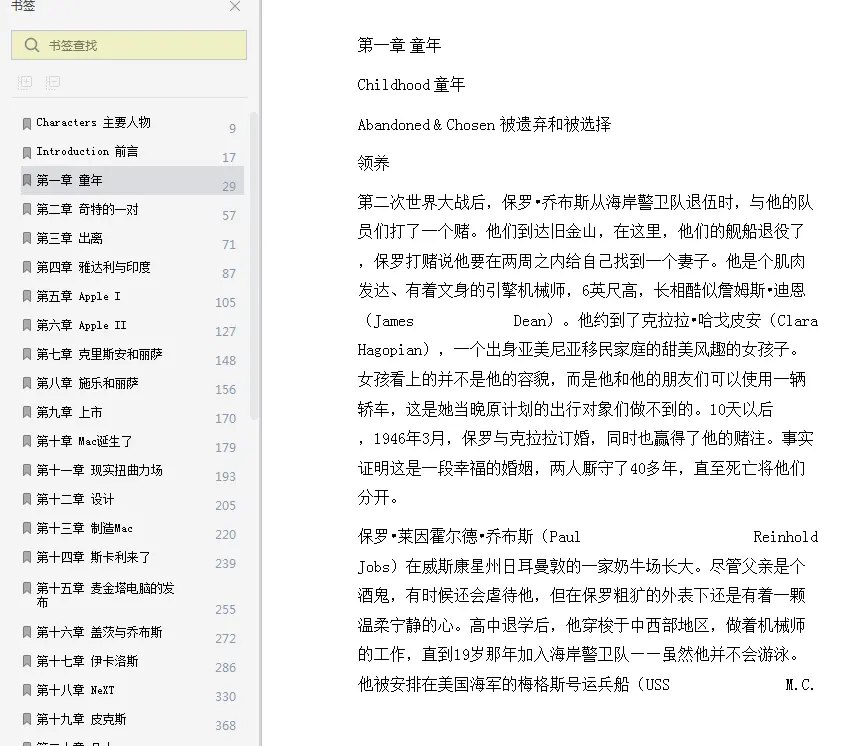Collapse all bookmarks icon
The width and height of the screenshot is (851, 746).
53,82
